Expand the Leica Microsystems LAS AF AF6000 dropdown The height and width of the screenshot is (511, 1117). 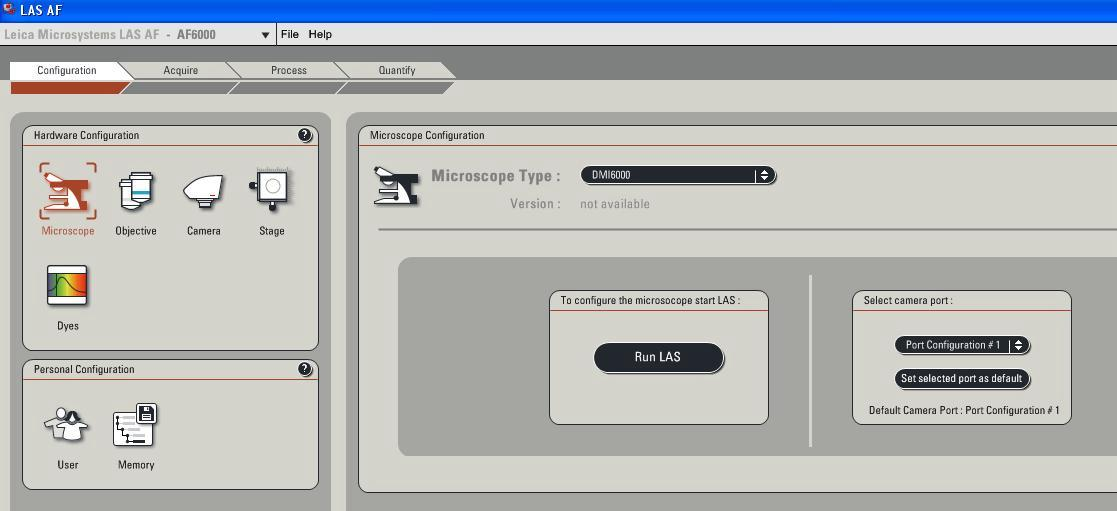137,34
